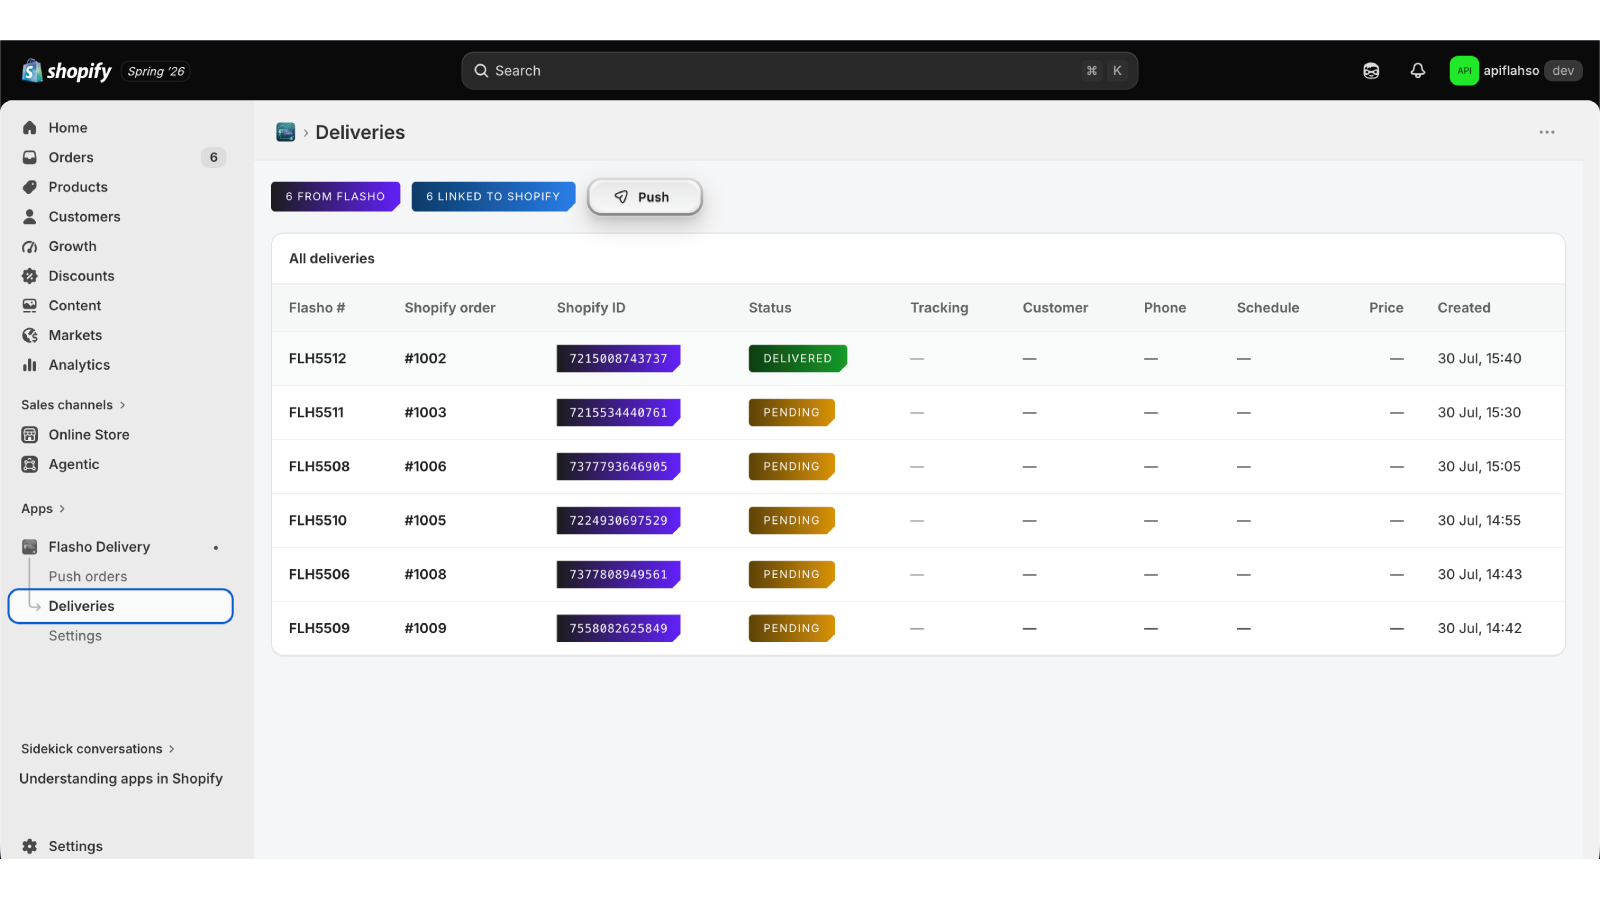
Task: Expand the Sales channels section
Action: click(x=74, y=405)
